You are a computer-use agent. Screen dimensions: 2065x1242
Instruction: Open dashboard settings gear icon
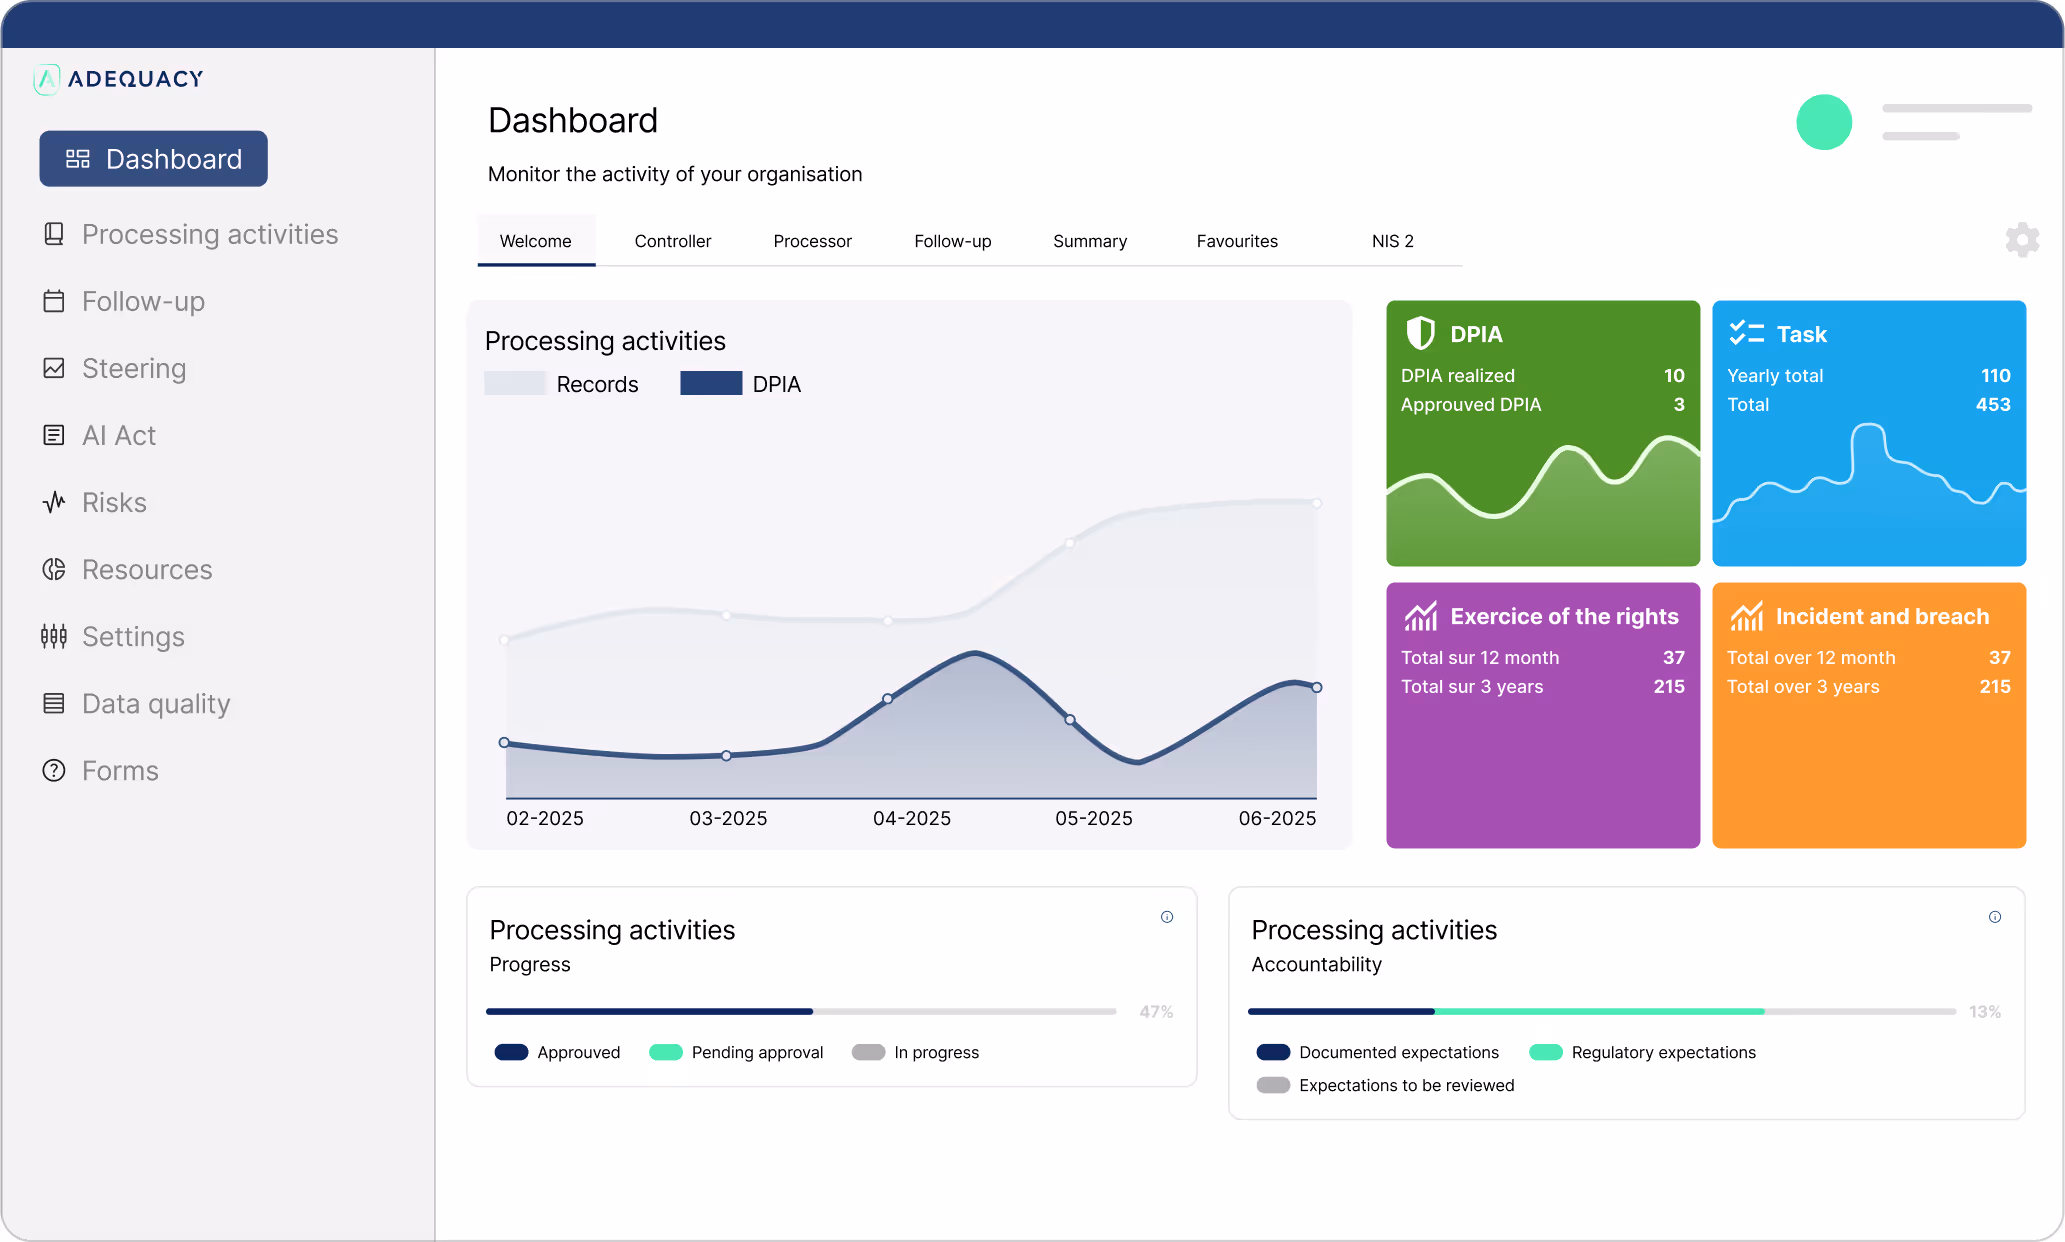click(2021, 240)
